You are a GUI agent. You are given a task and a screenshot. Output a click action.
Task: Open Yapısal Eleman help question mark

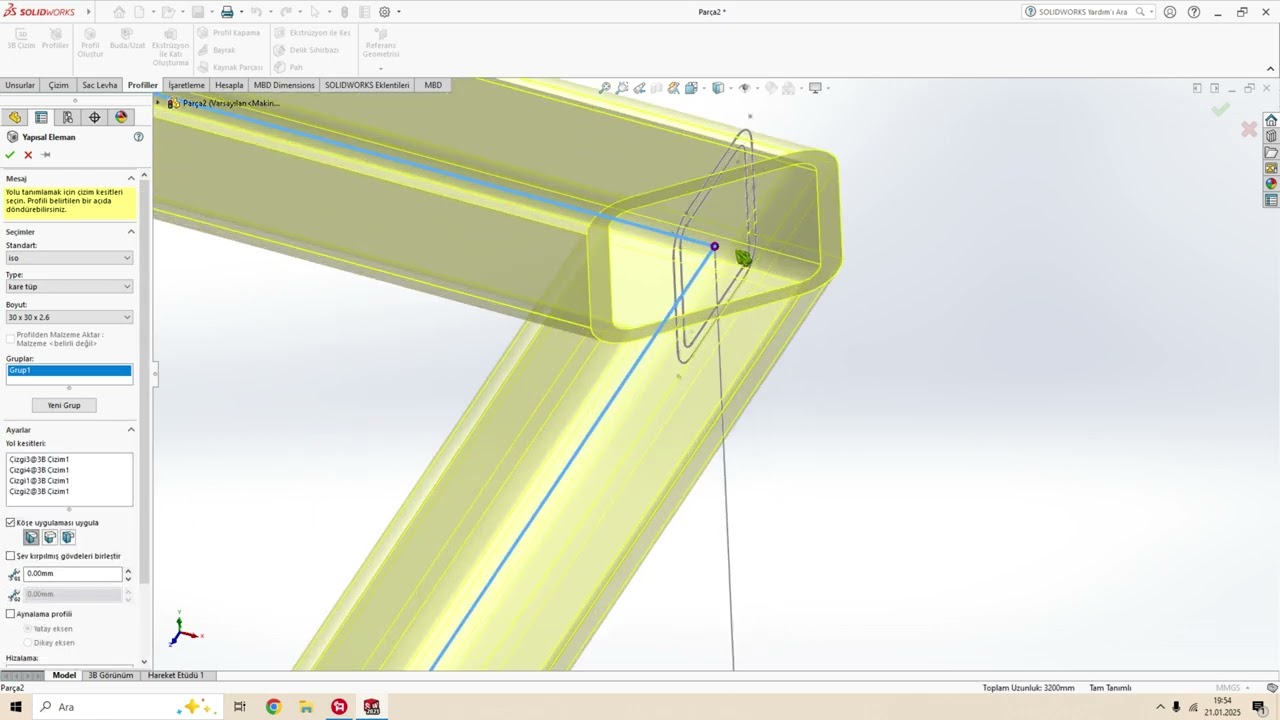click(x=139, y=137)
